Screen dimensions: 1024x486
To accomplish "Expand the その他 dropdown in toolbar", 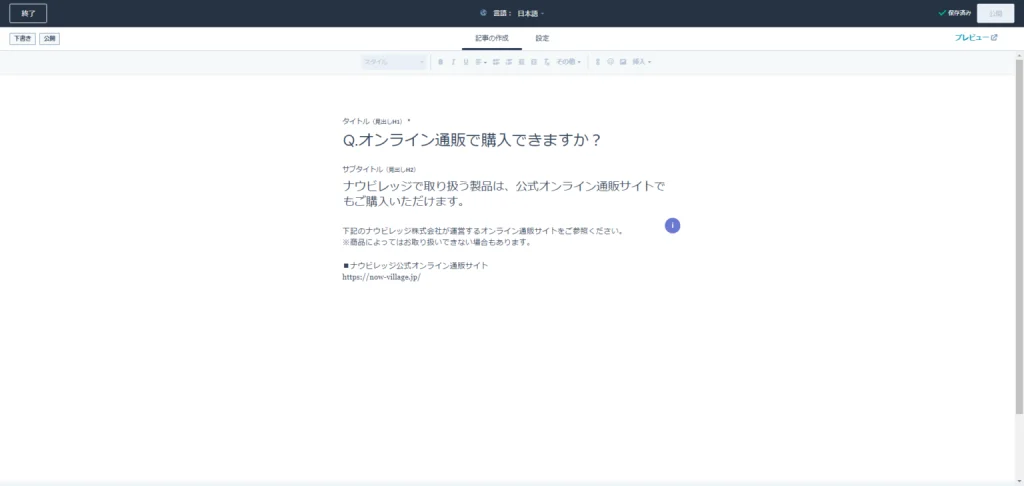I will click(x=568, y=62).
